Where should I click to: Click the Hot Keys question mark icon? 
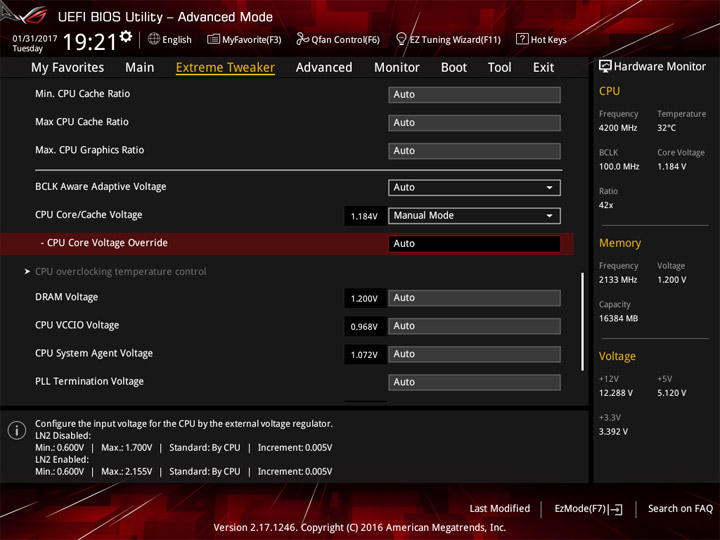[x=522, y=39]
